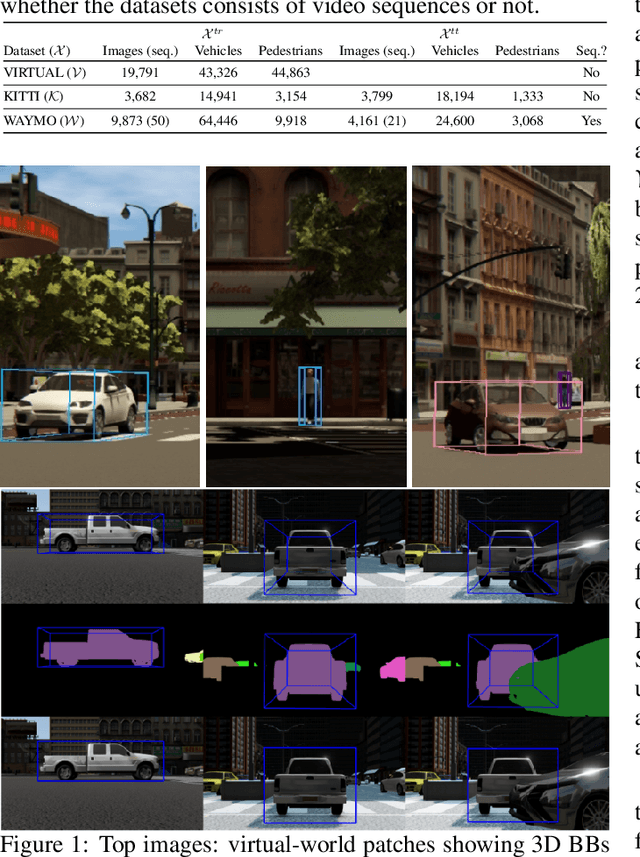Click the purple-boxed pedestrian behind brown car
Screen dimensions: 640x857
tap(565, 390)
